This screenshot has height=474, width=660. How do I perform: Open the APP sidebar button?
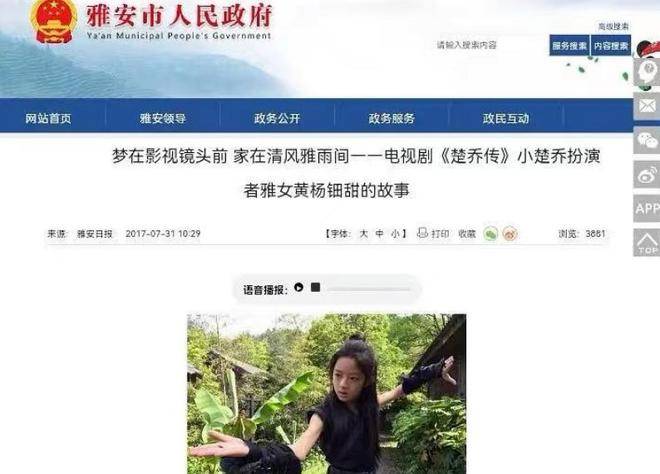(647, 208)
